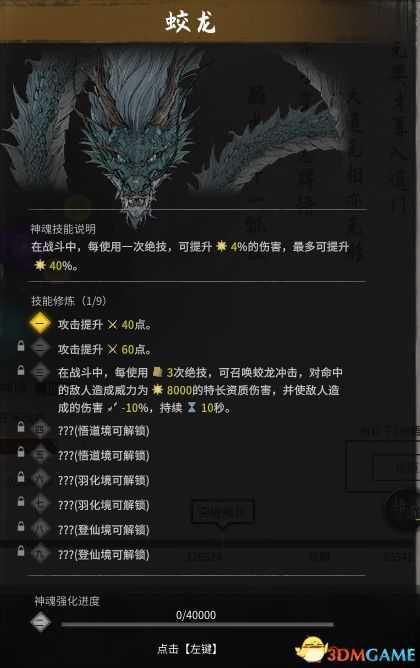Select the gold first-tier skill diamond icon
Viewport: 420px width, 668px height.
40,324
